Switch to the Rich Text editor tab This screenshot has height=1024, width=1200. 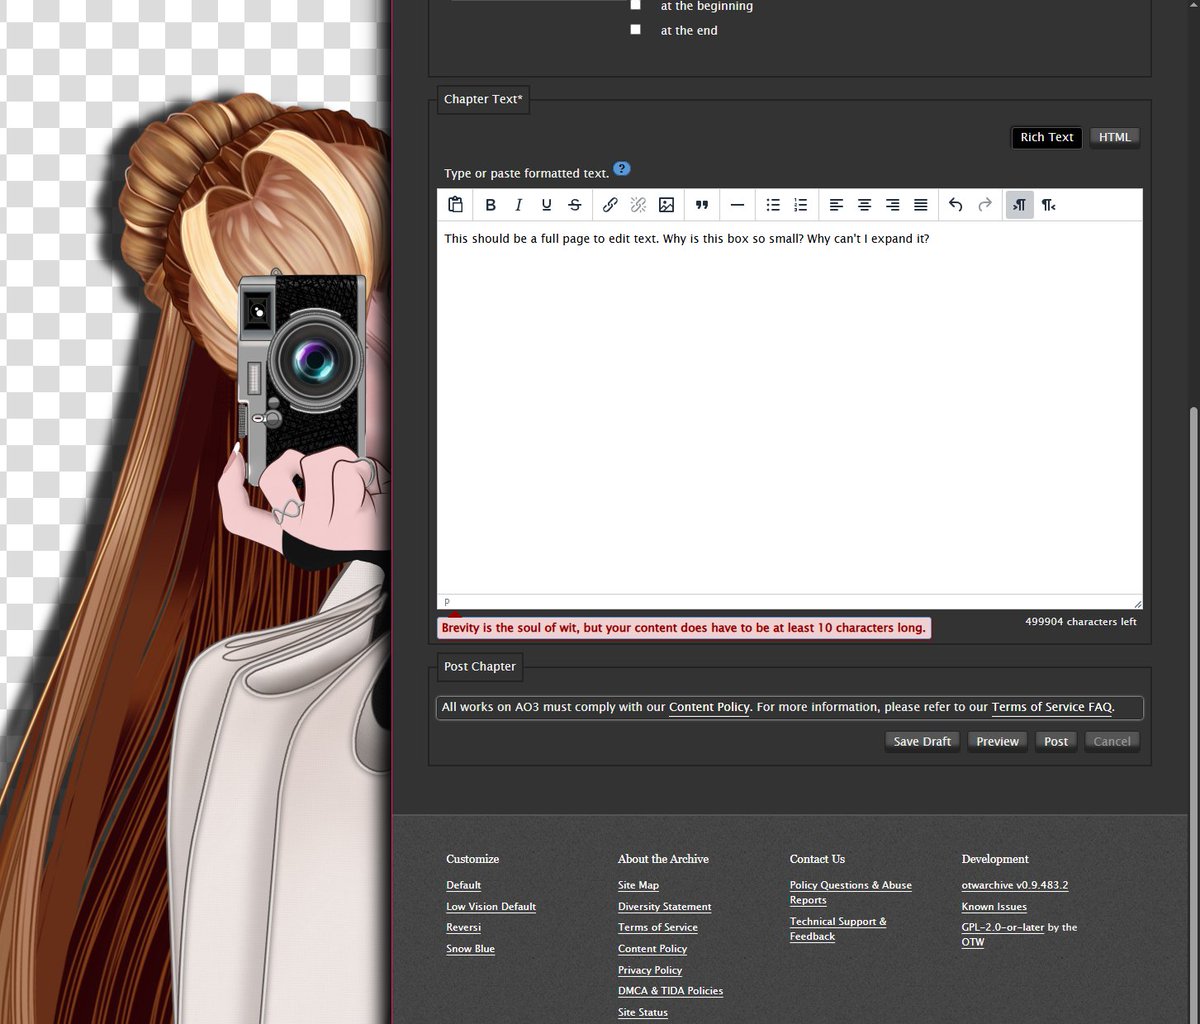[x=1047, y=137]
